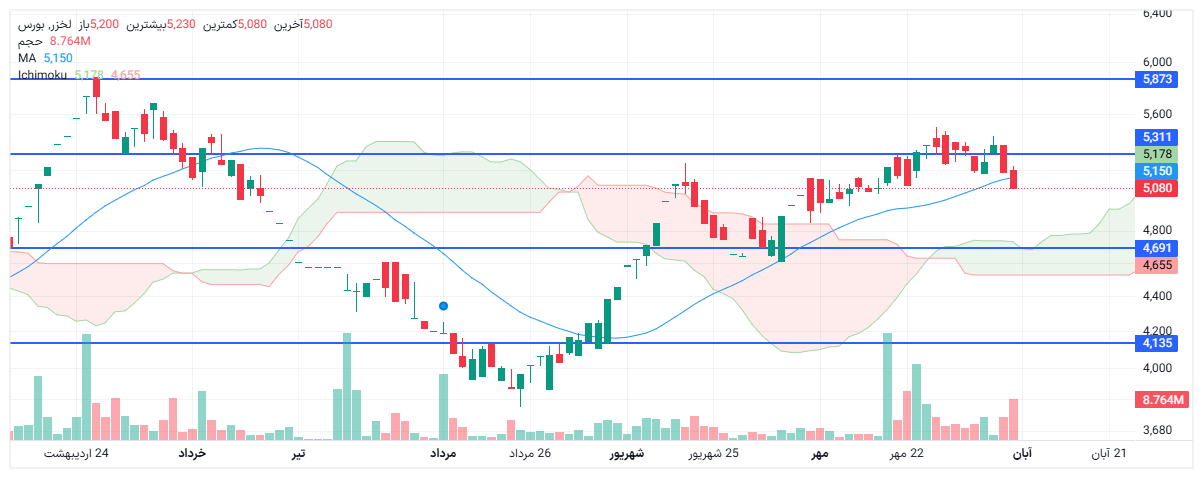Viewport: 1203px width, 478px height.
Task: Click the مرداد month label on time axis
Action: coord(443,454)
